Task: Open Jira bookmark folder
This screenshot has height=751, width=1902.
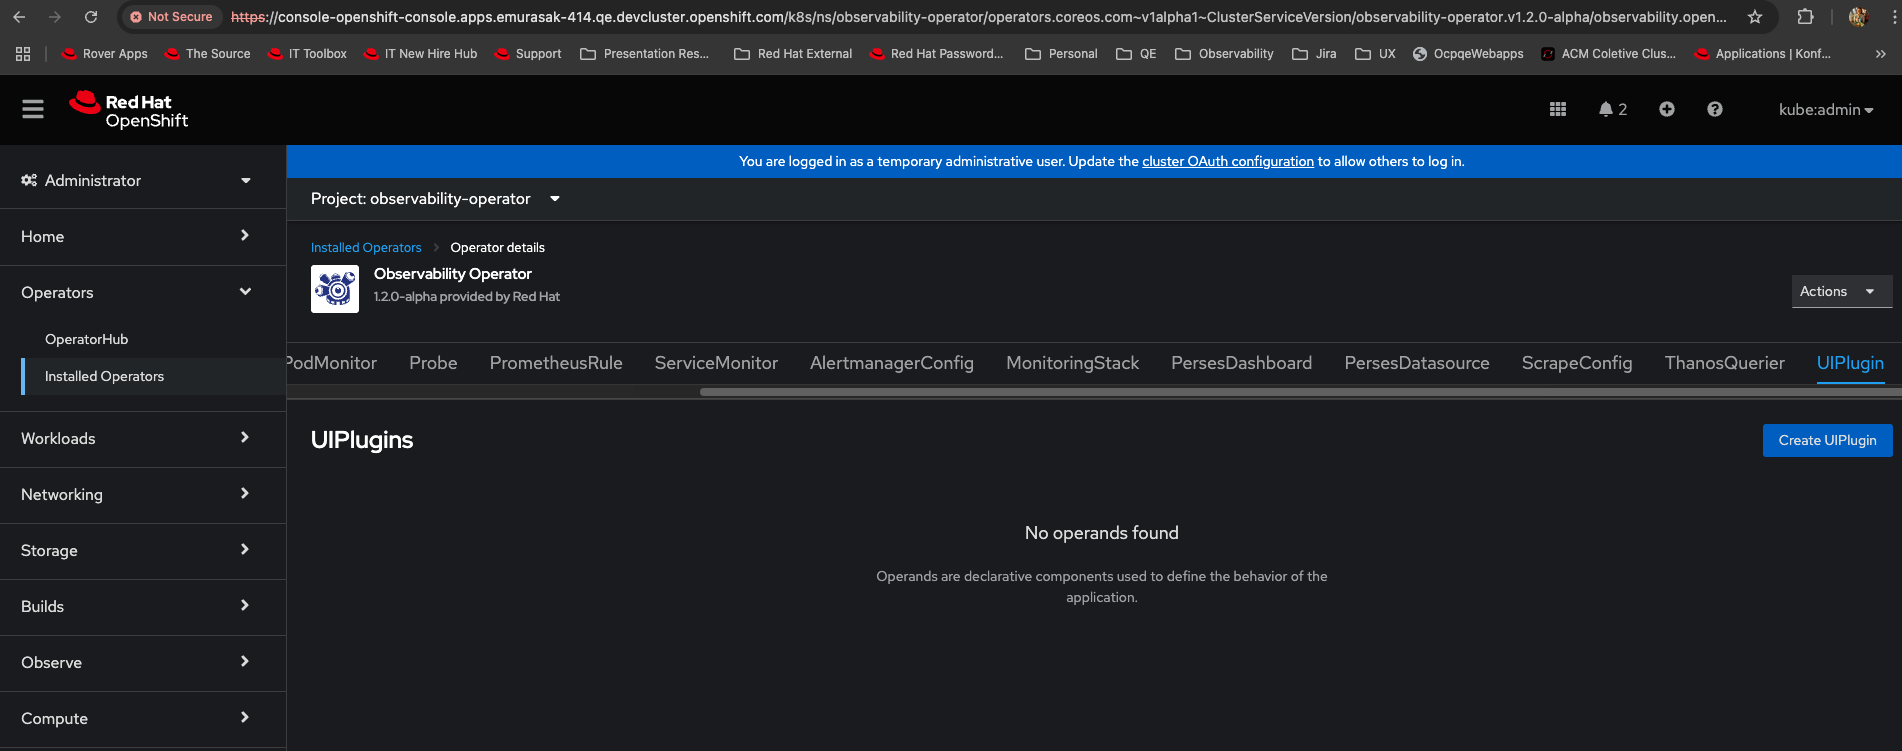Action: point(1314,54)
